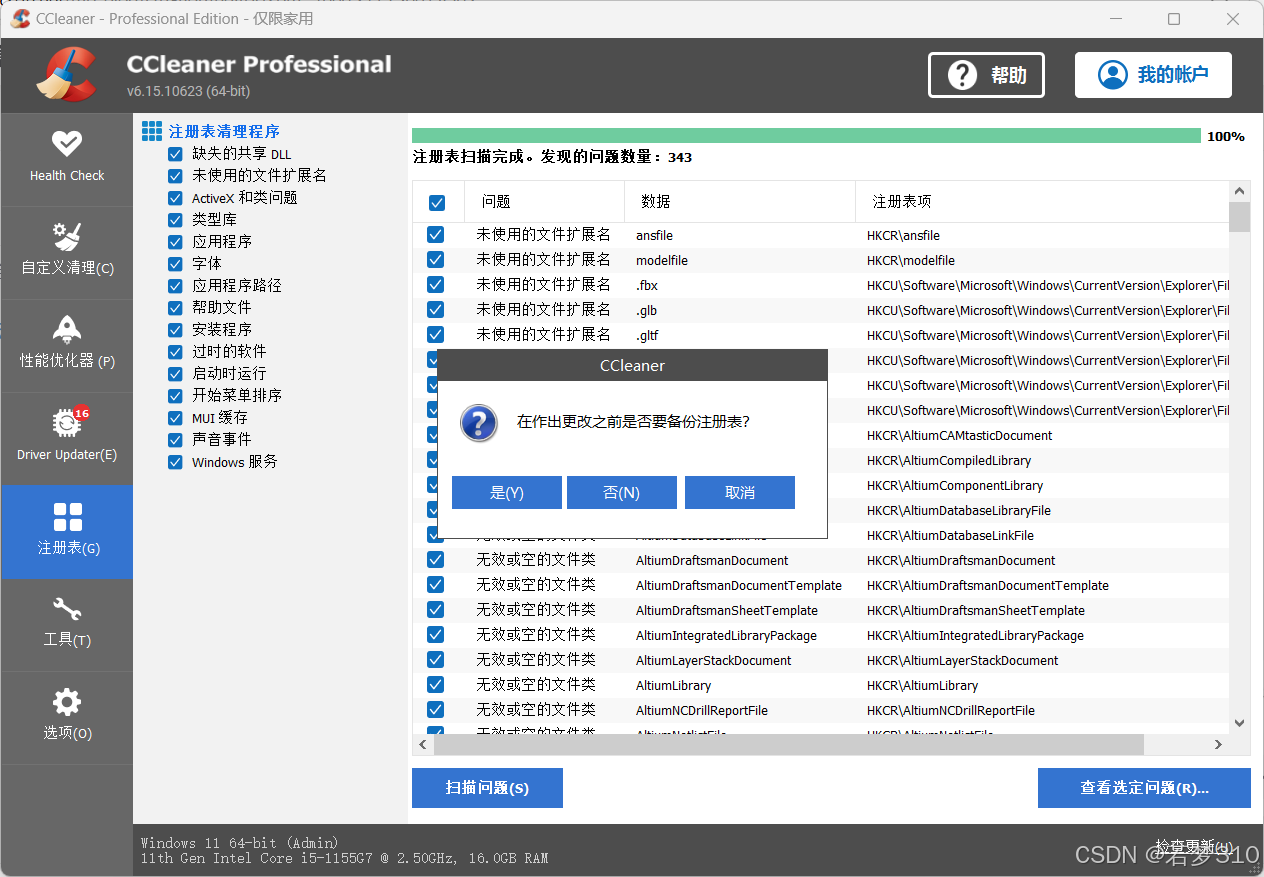Toggle 开始菜单排序 checkbox
Image resolution: width=1264 pixels, height=877 pixels.
pos(175,396)
